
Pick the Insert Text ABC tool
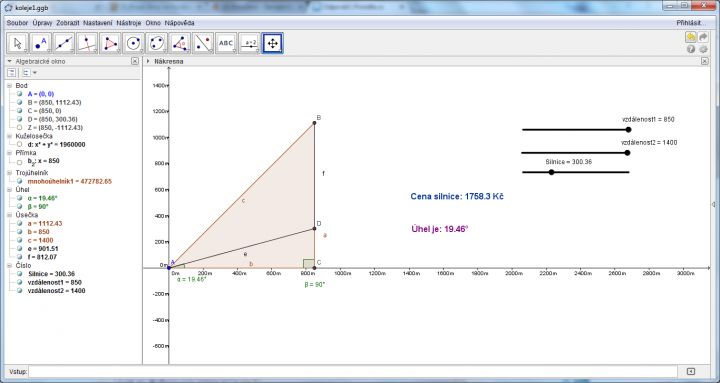click(226, 43)
